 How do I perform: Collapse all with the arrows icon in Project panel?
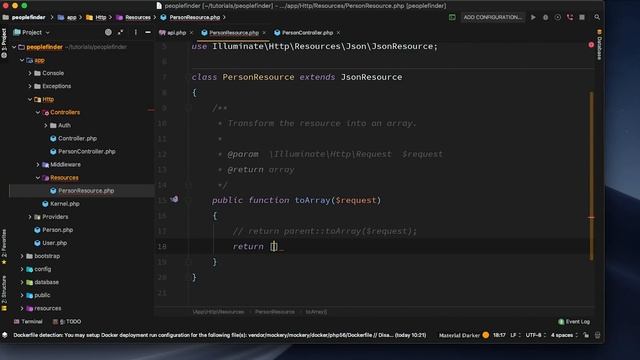120,32
